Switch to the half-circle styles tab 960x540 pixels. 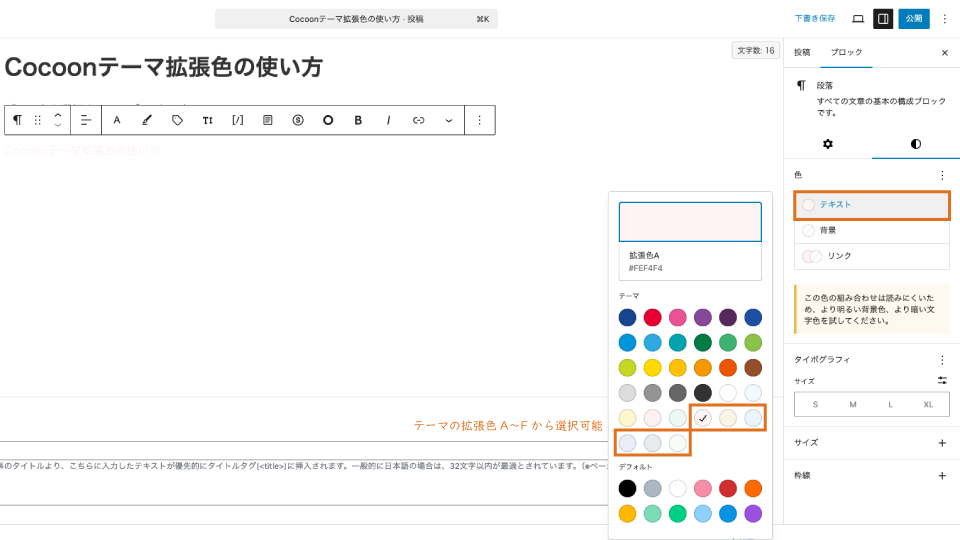click(x=916, y=144)
